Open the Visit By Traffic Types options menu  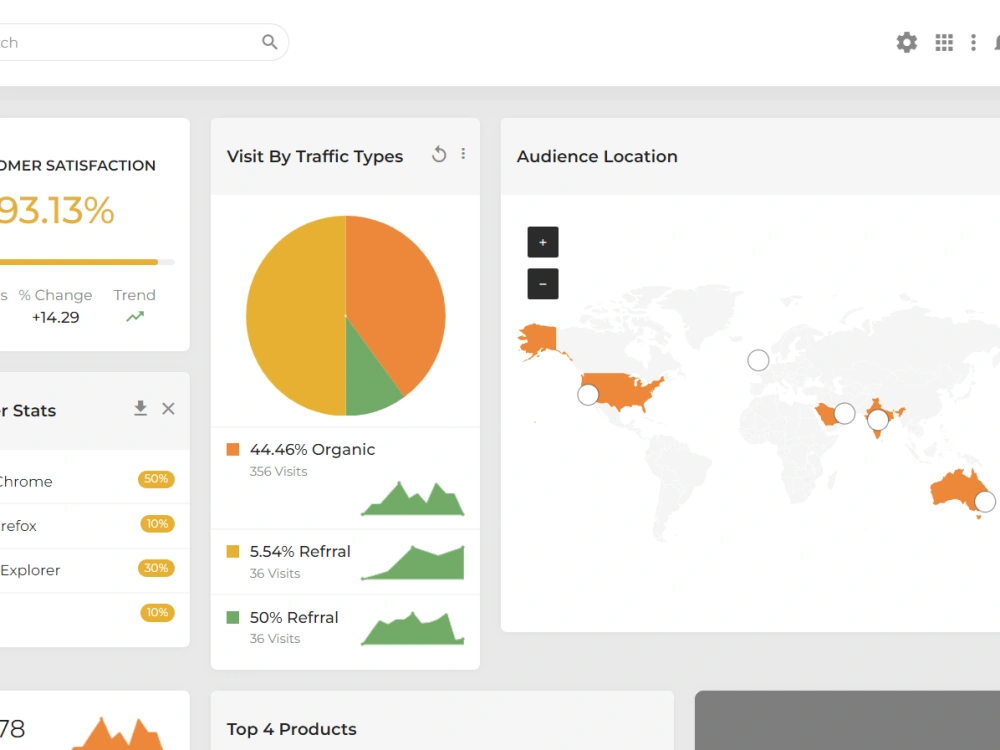click(463, 153)
